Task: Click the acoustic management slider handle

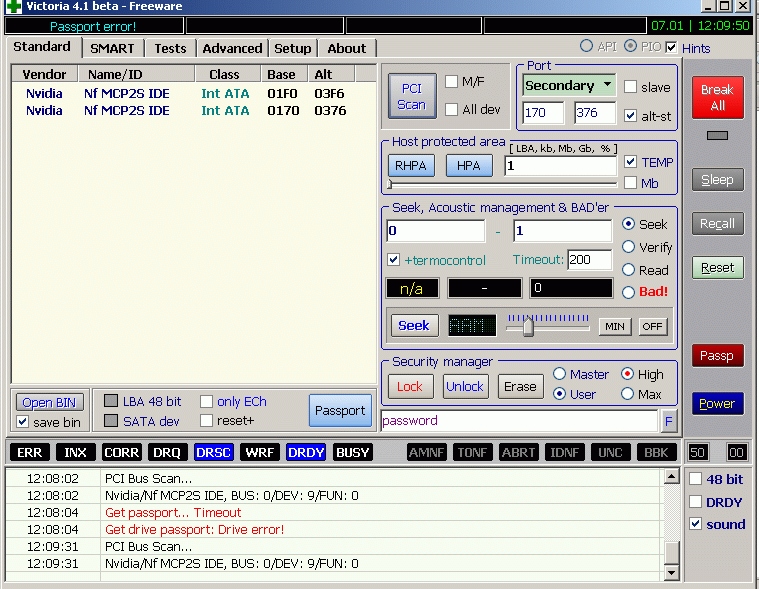Action: coord(528,327)
